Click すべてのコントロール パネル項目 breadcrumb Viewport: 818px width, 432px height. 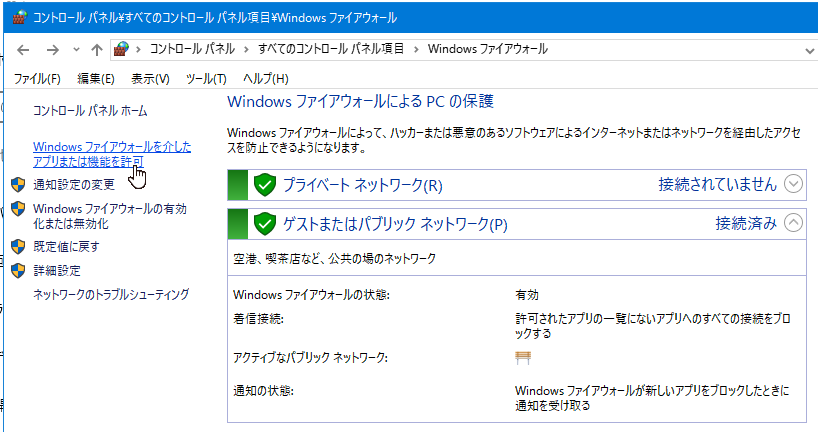click(x=331, y=49)
